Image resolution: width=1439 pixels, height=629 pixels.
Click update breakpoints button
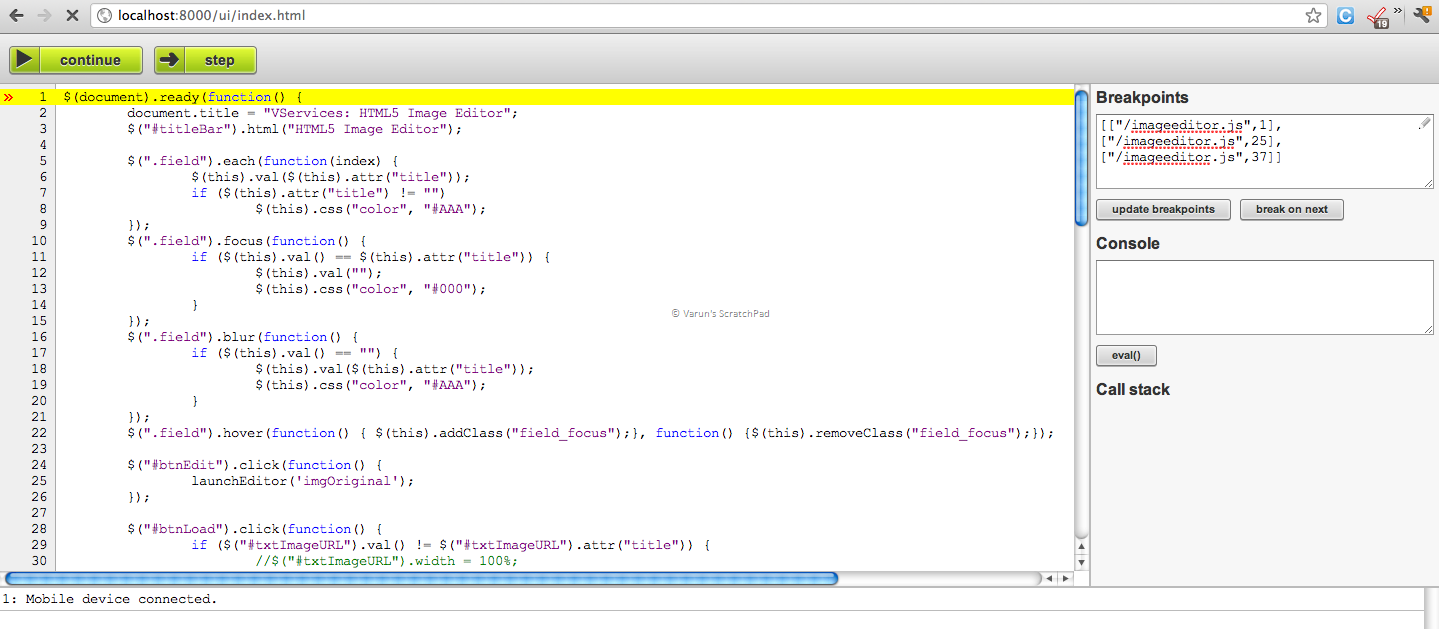pos(1163,210)
